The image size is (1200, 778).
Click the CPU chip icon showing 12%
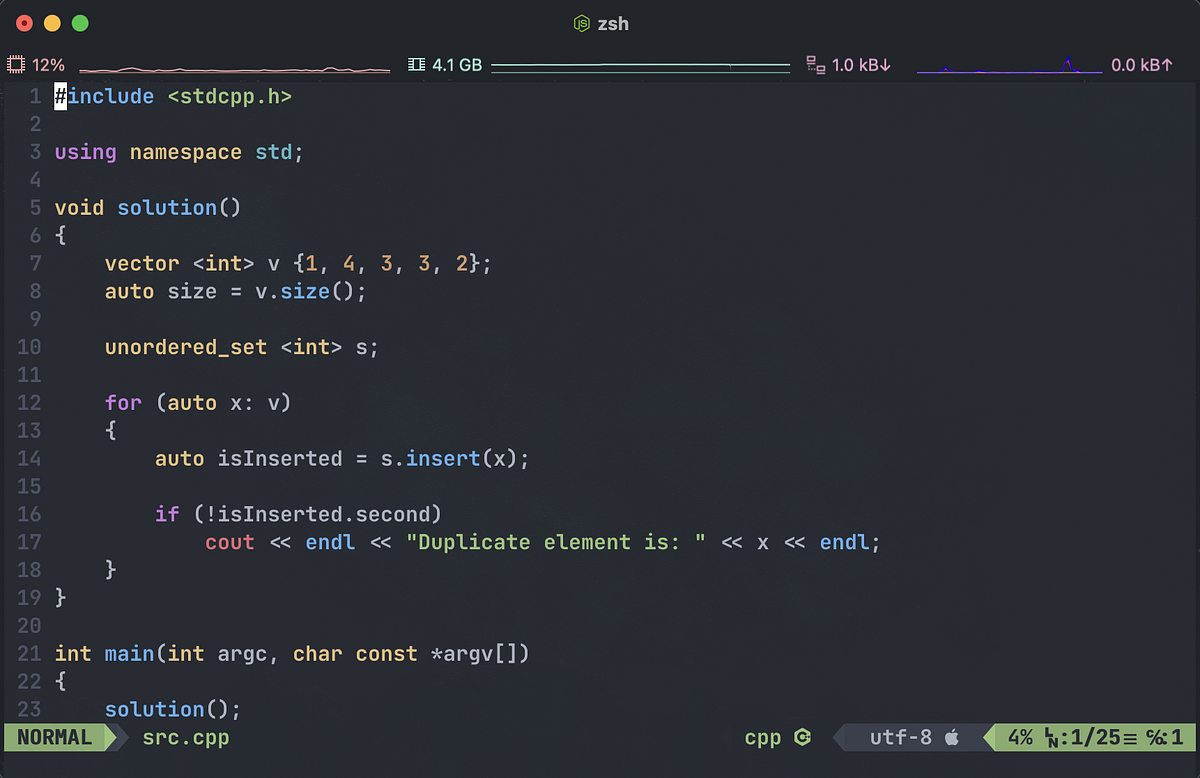coord(14,63)
